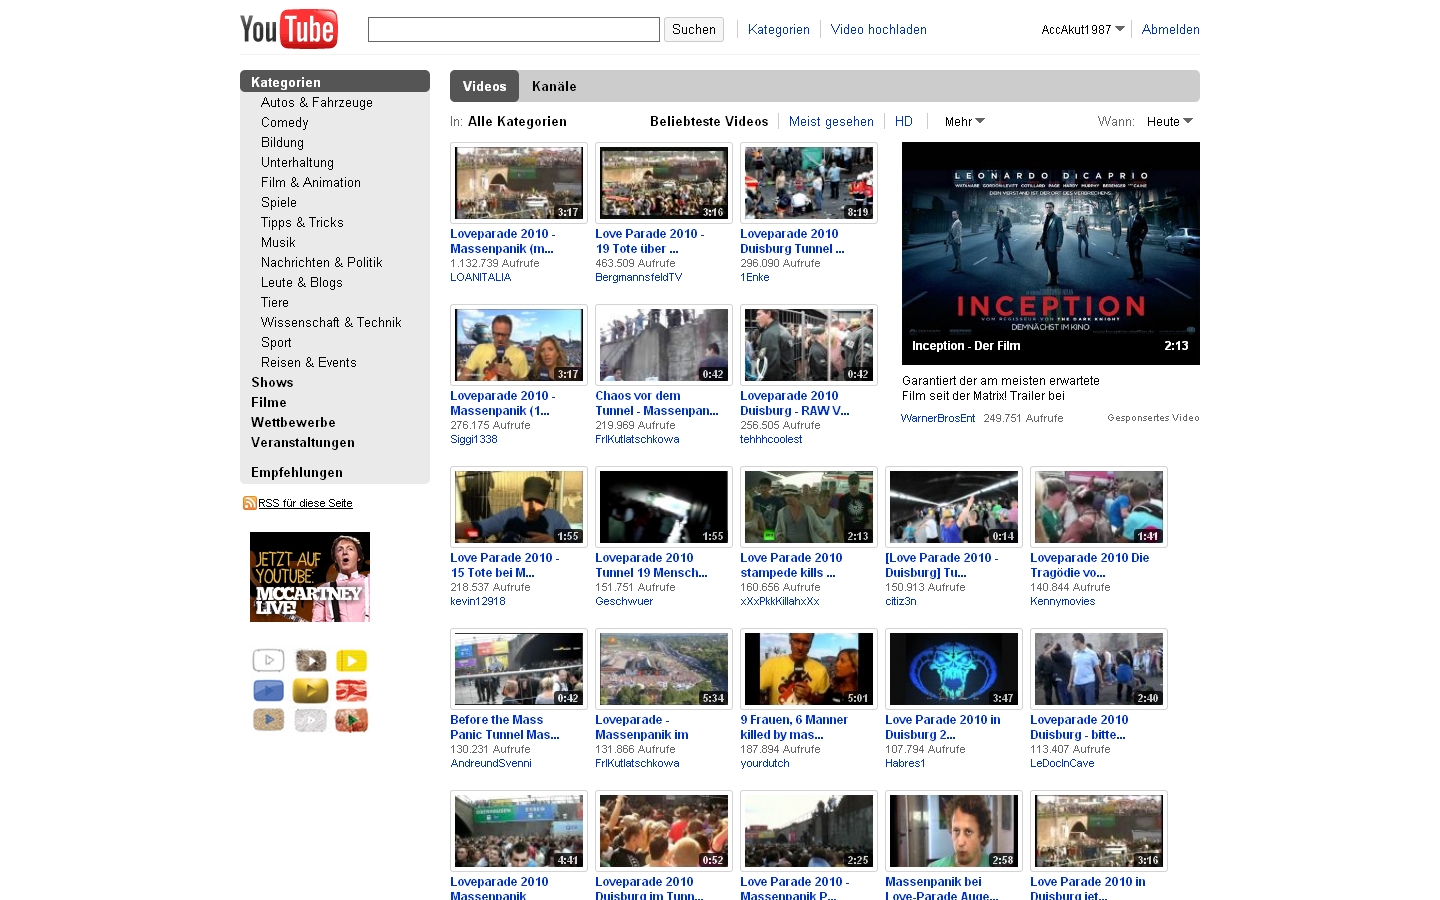Open the 1Enke uploader link
Screen dimensions: 1440x900
(755, 277)
